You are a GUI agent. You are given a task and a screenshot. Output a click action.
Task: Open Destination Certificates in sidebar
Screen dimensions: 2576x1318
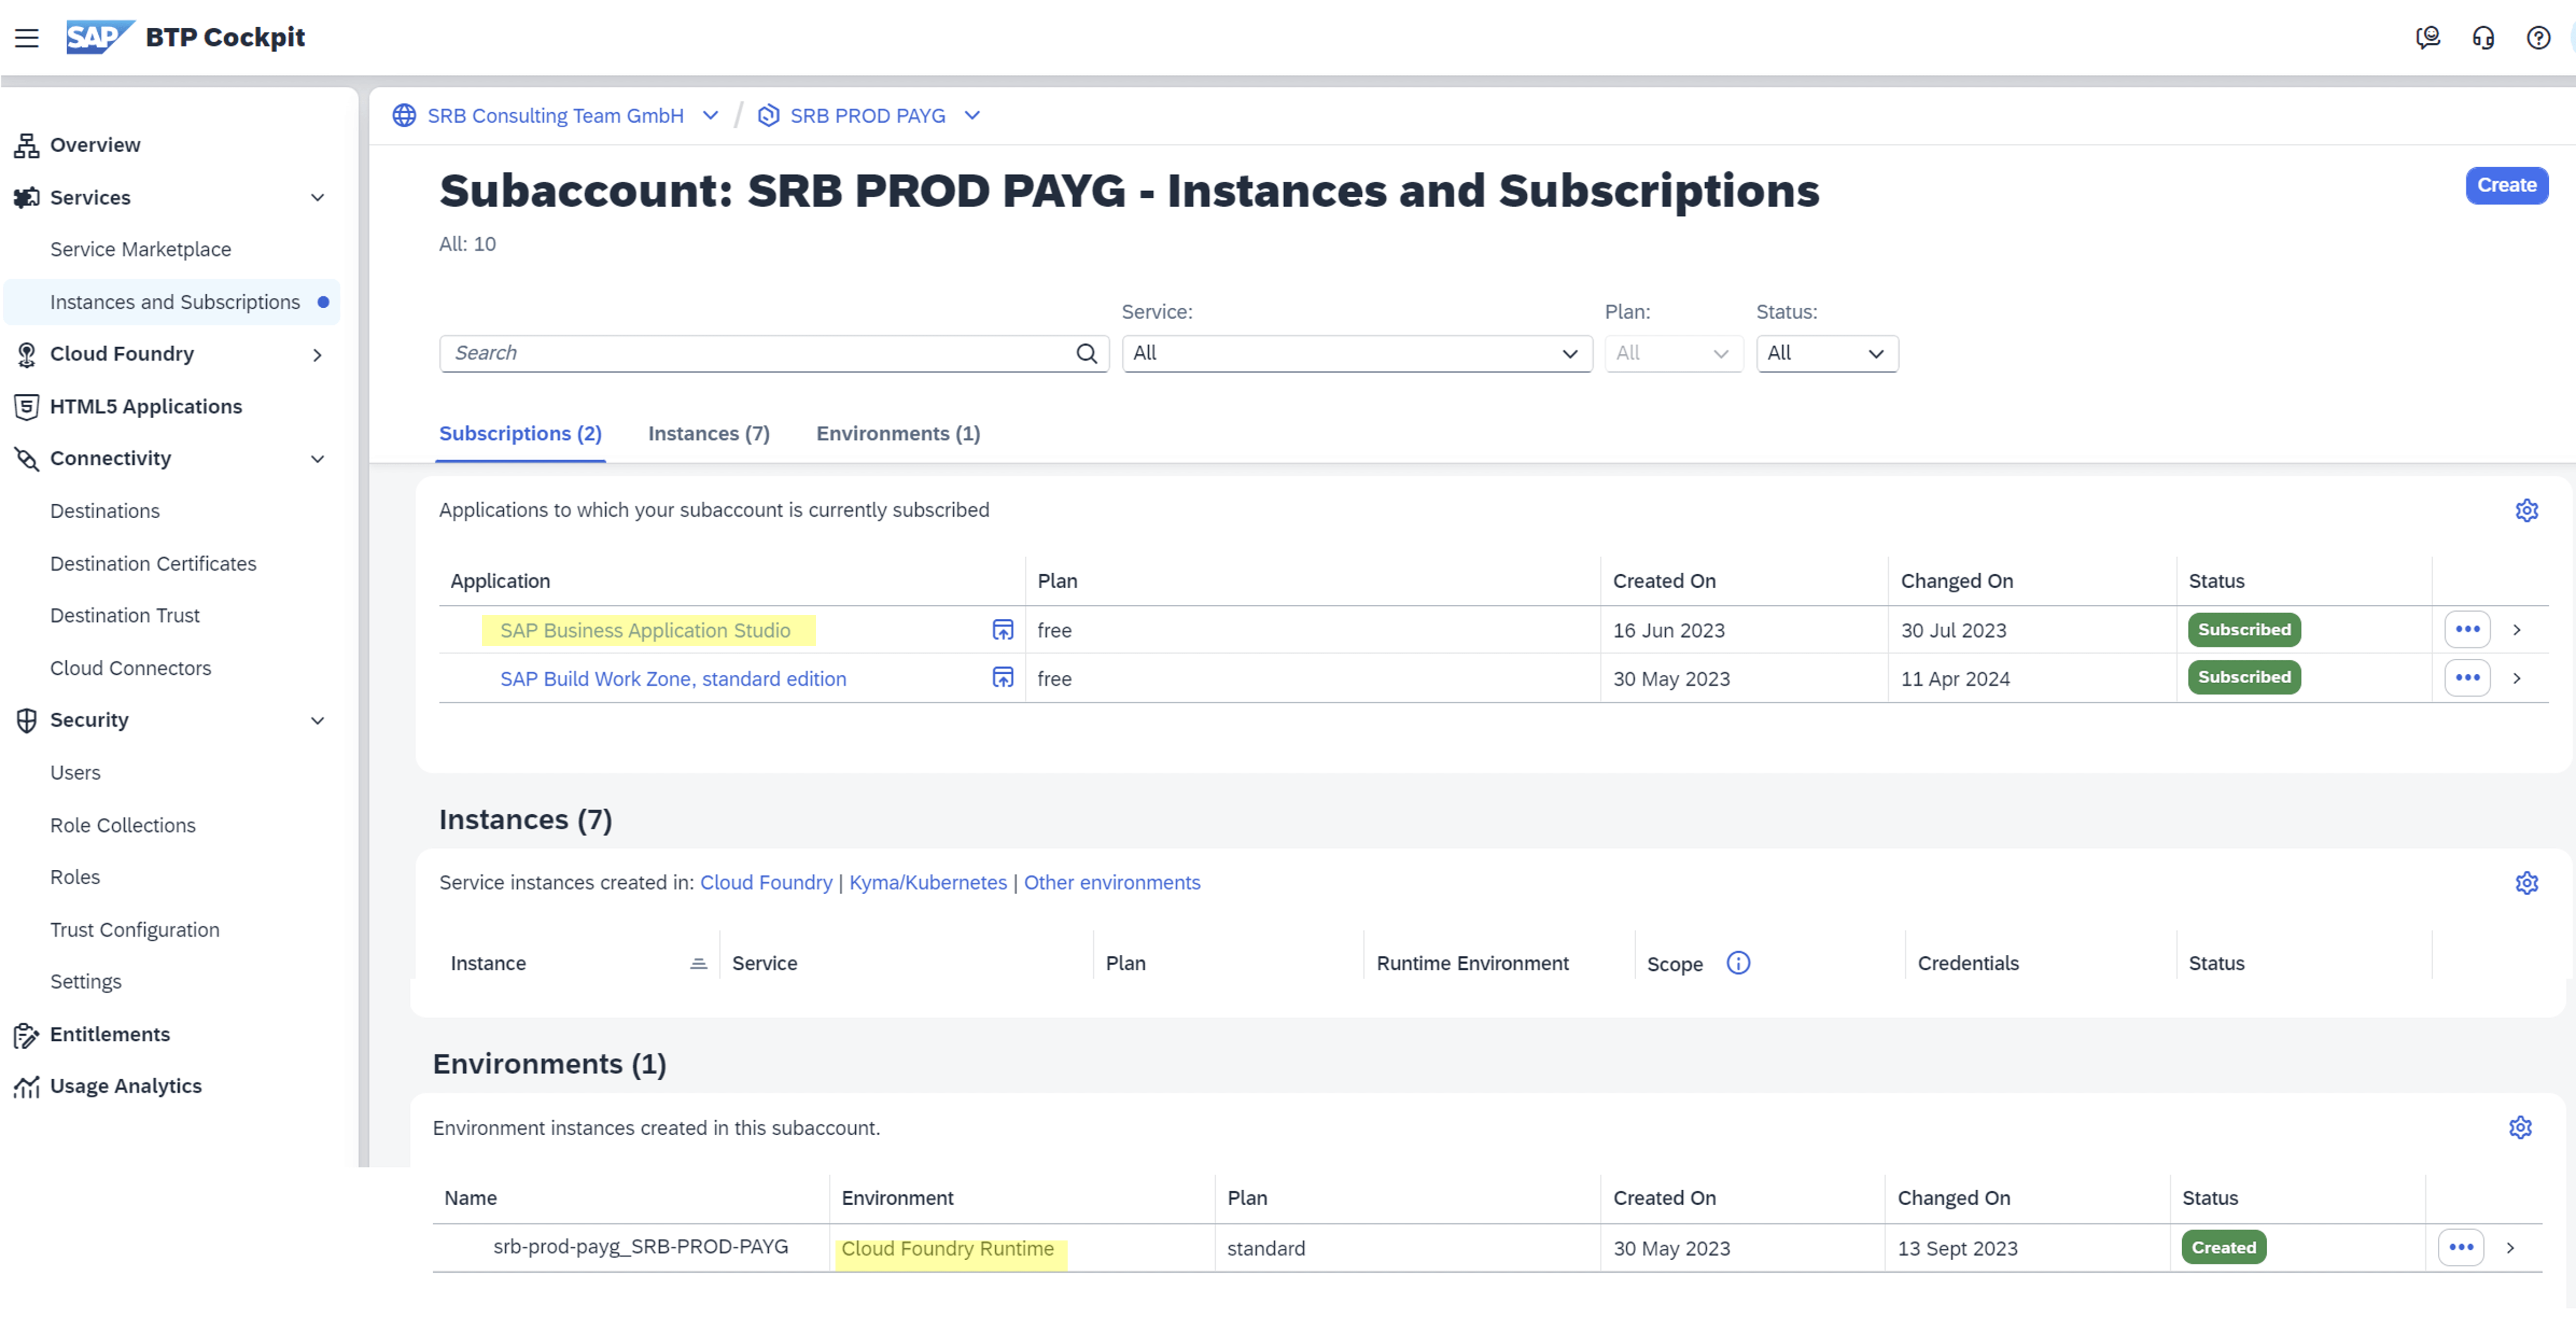[153, 564]
